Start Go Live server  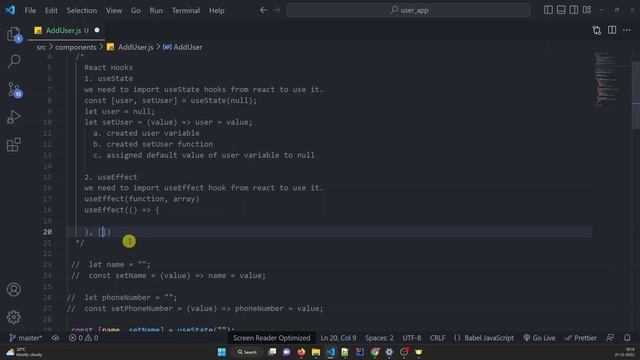(x=539, y=338)
